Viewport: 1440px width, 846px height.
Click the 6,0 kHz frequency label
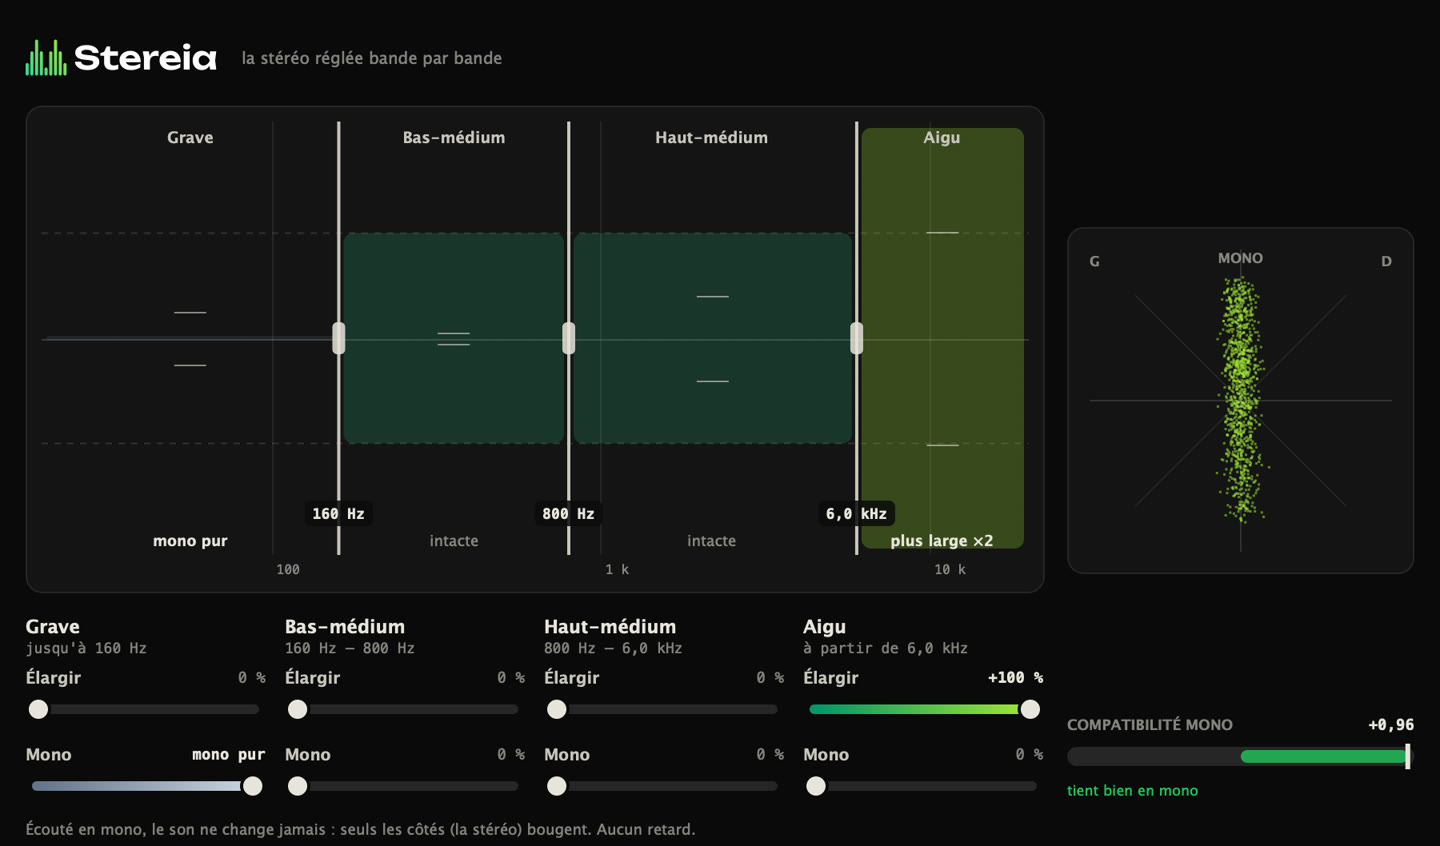coord(856,513)
